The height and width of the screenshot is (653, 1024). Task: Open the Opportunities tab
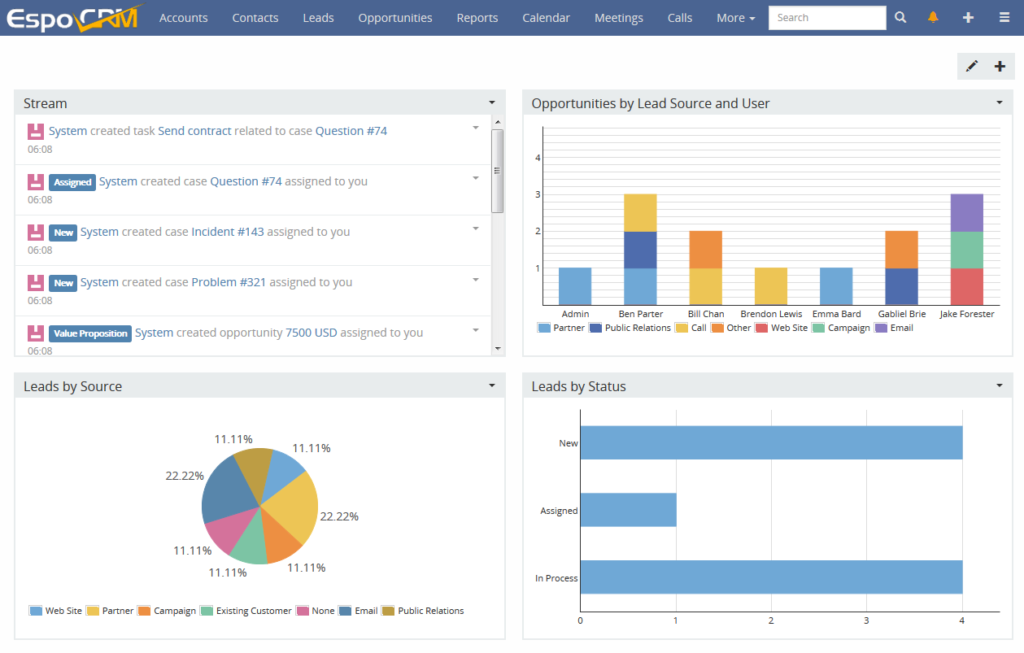[395, 18]
